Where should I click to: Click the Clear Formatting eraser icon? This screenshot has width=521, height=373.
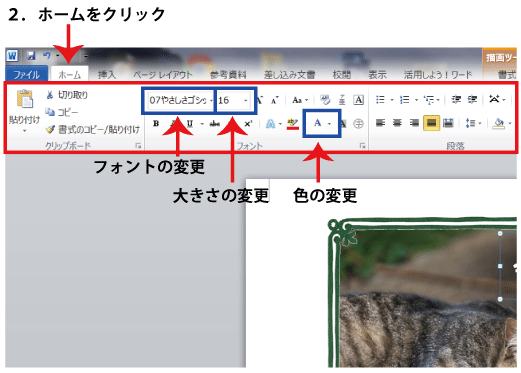tap(325, 100)
